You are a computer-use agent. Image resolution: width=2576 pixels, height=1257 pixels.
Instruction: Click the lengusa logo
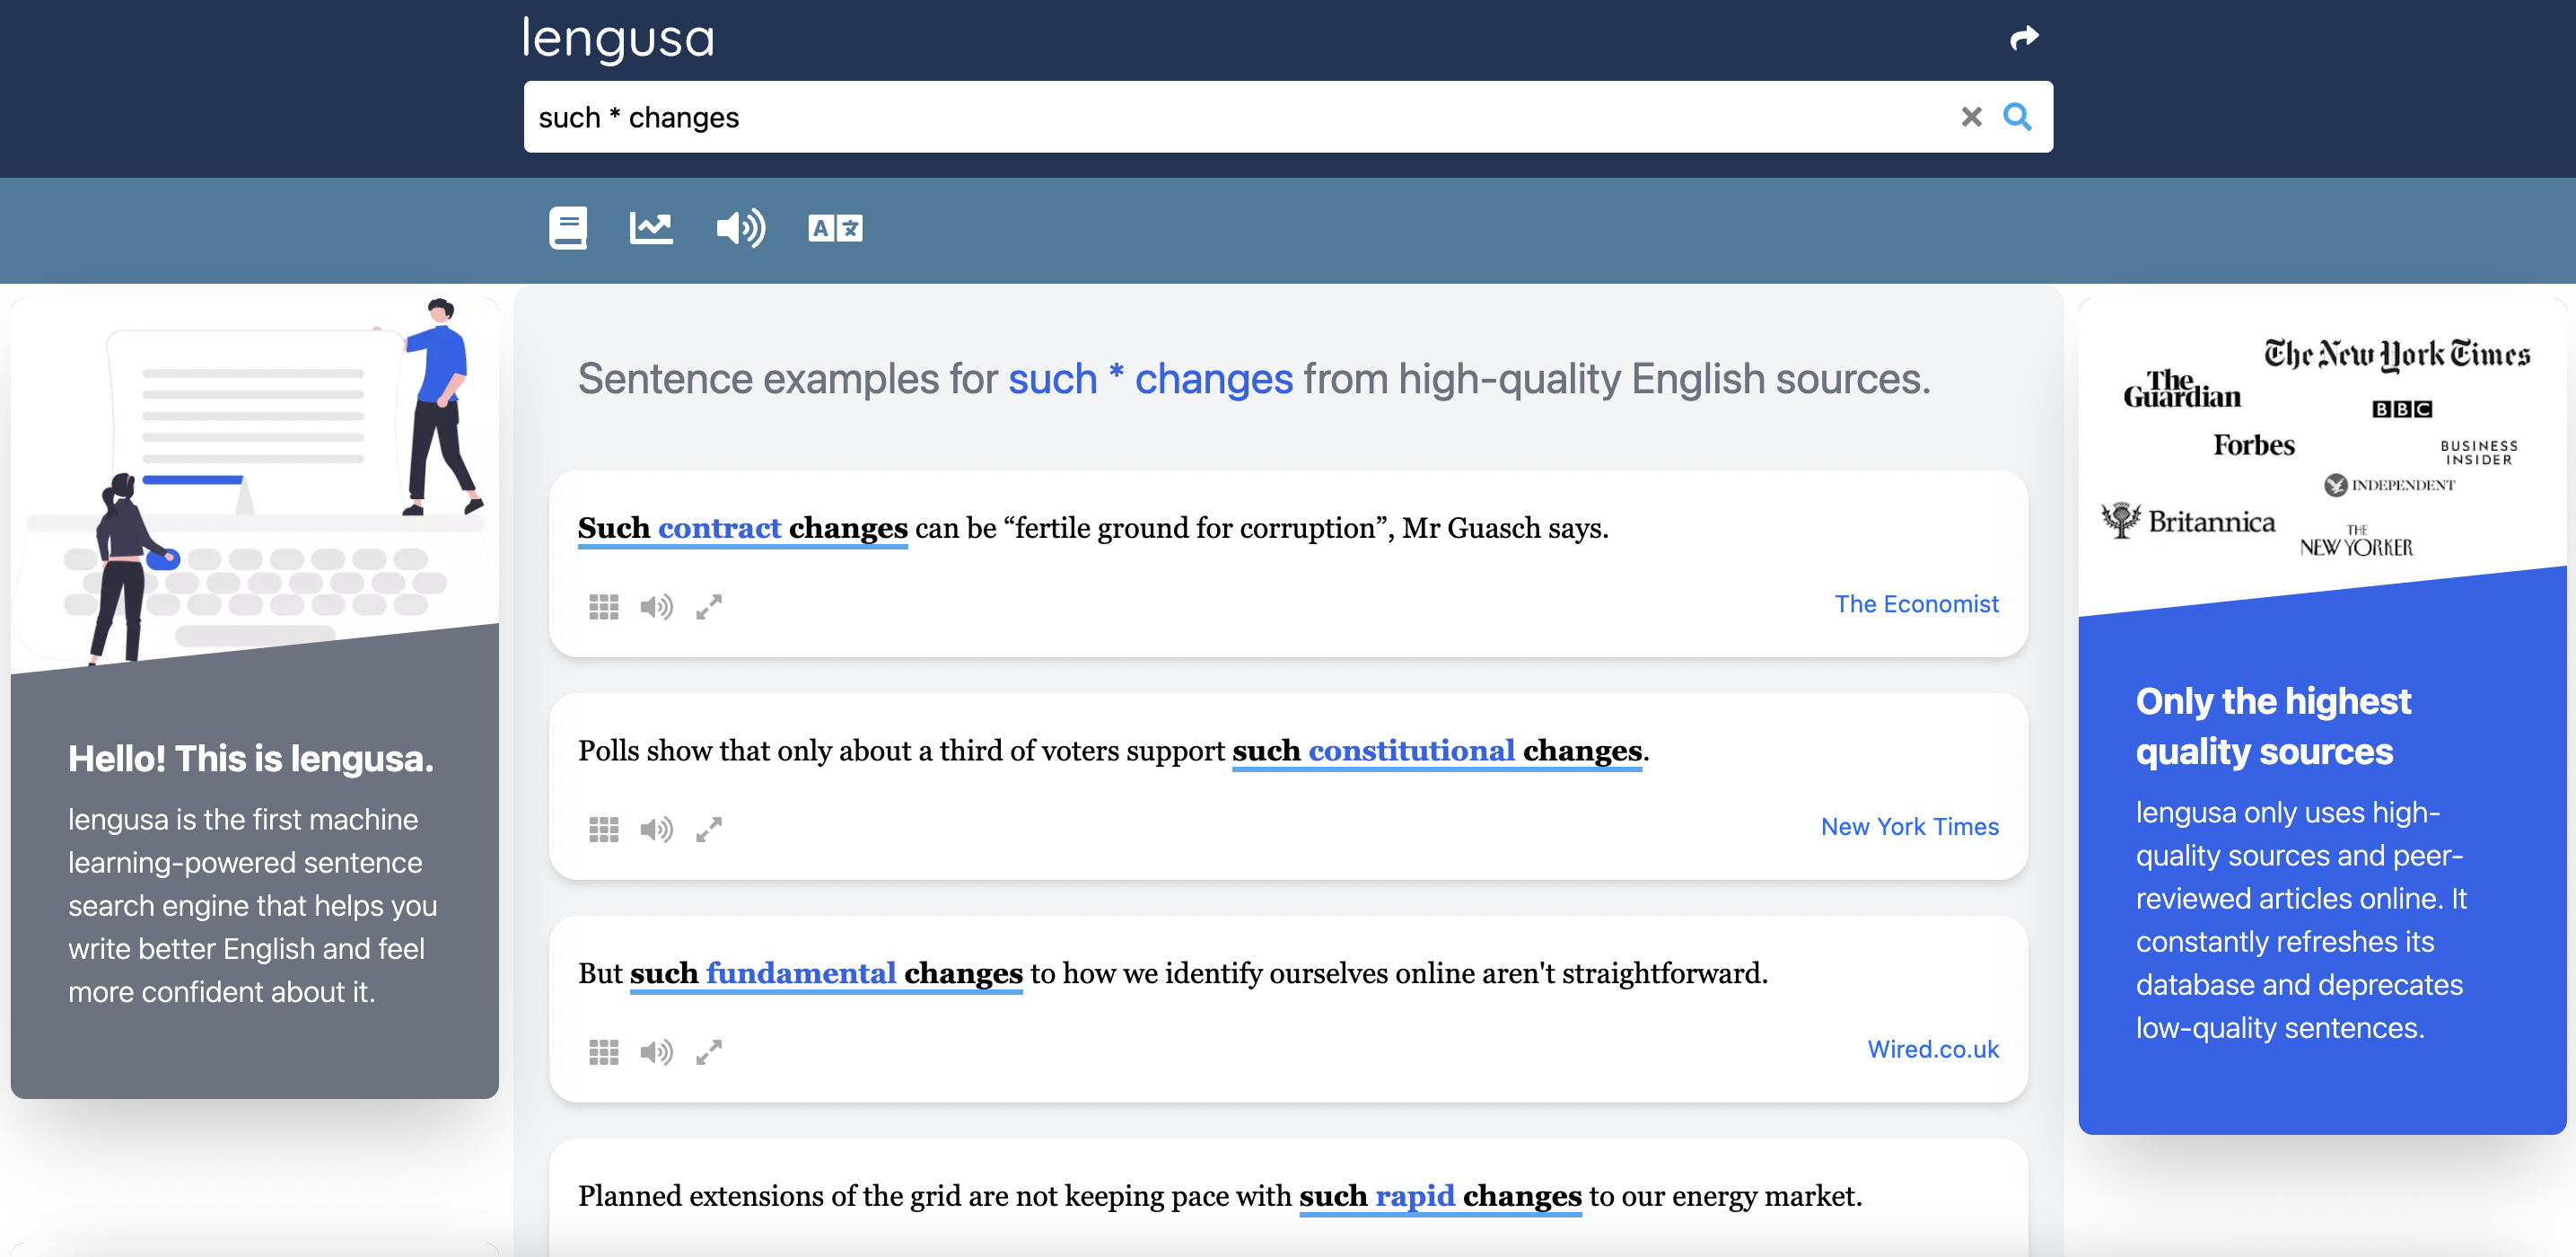click(618, 40)
